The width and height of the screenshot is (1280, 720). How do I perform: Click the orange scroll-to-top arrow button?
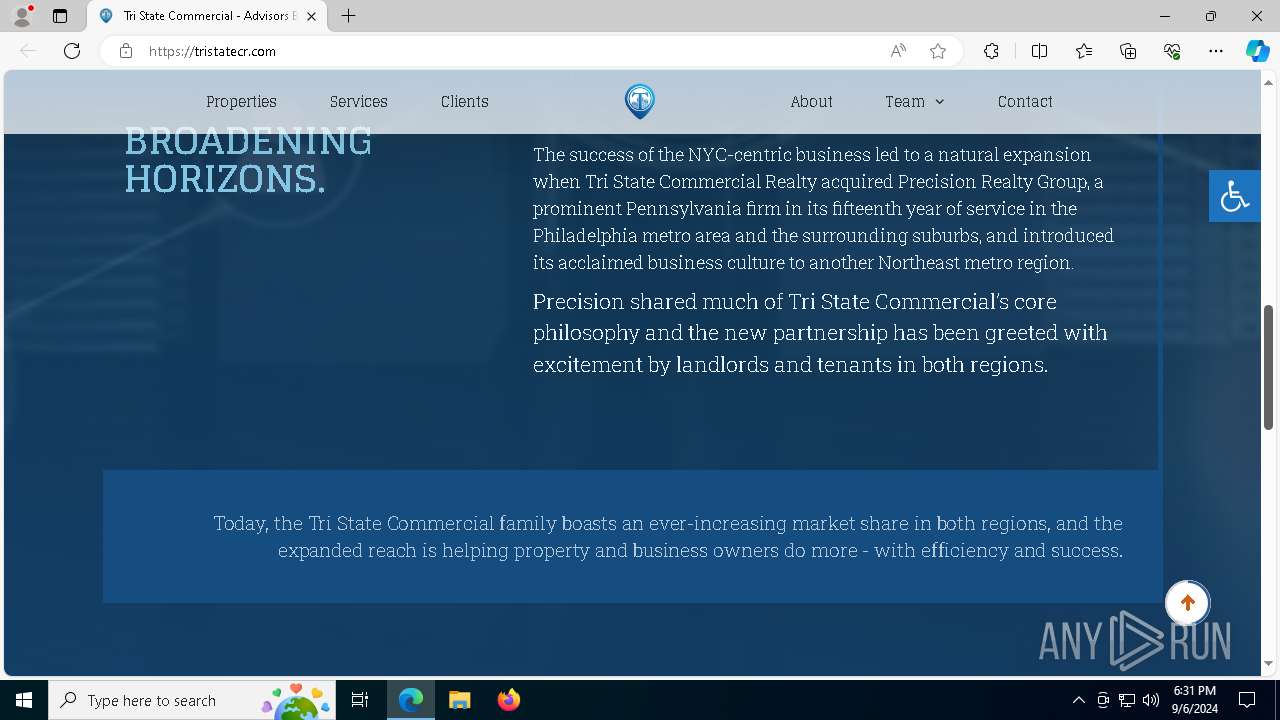point(1188,603)
